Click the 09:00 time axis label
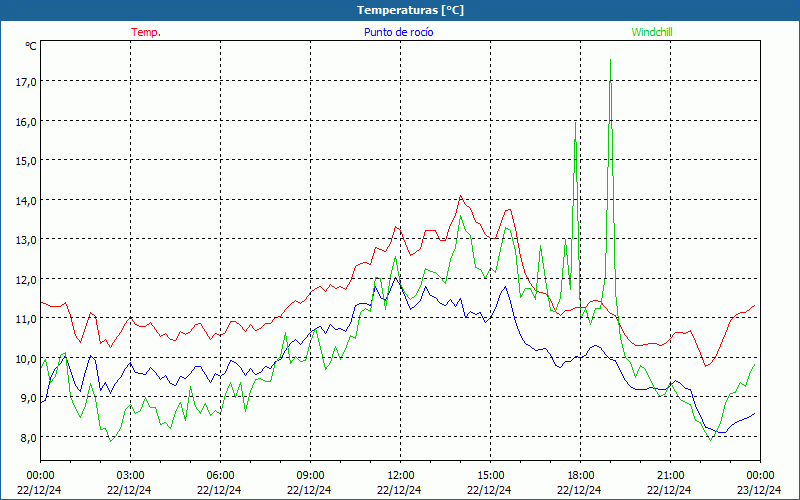Image resolution: width=800 pixels, height=500 pixels. (x=310, y=475)
